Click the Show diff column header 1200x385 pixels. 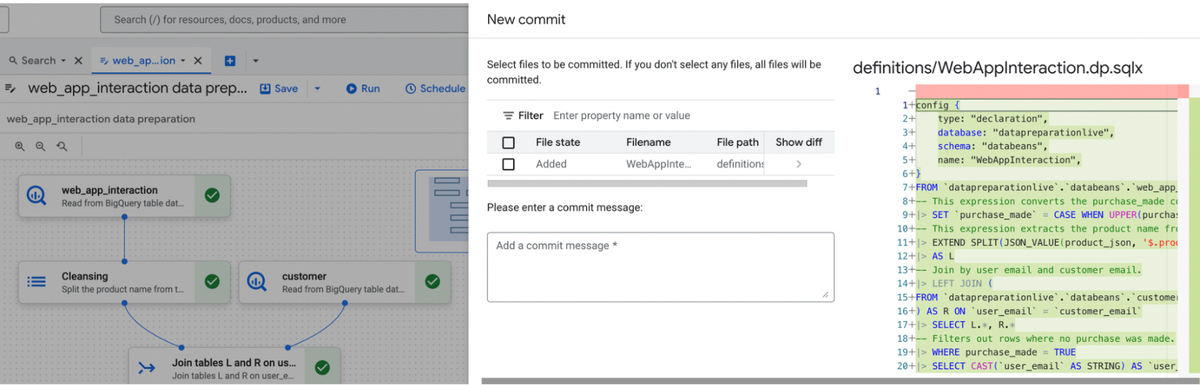coord(799,142)
